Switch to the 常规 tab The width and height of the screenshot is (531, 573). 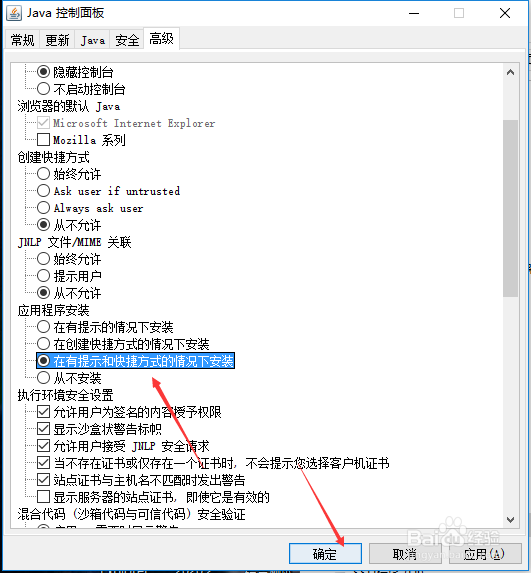click(x=22, y=40)
